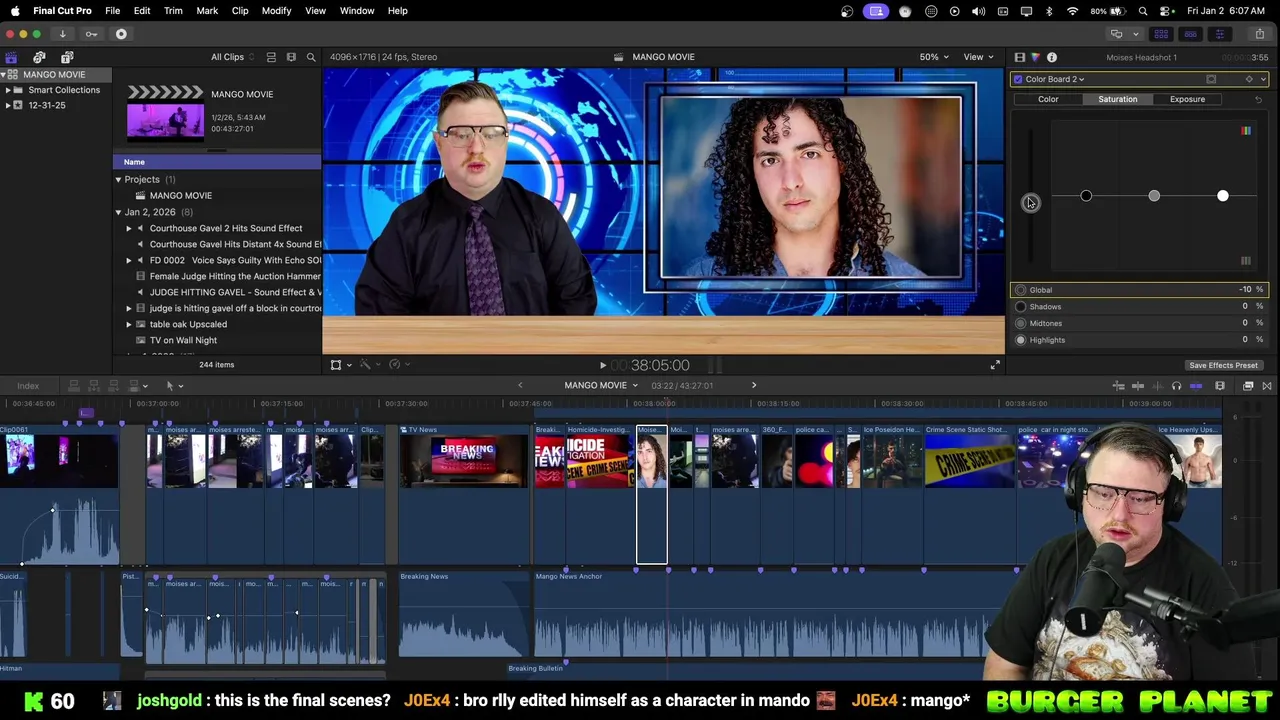This screenshot has width=1280, height=720.
Task: Switch to the Exposure tab
Action: point(1187,99)
